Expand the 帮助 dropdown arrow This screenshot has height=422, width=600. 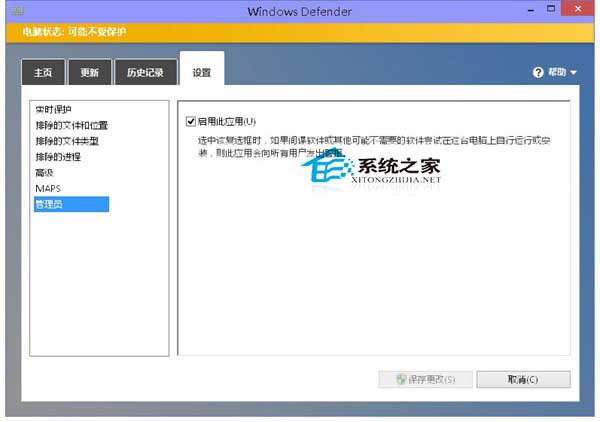coord(574,73)
